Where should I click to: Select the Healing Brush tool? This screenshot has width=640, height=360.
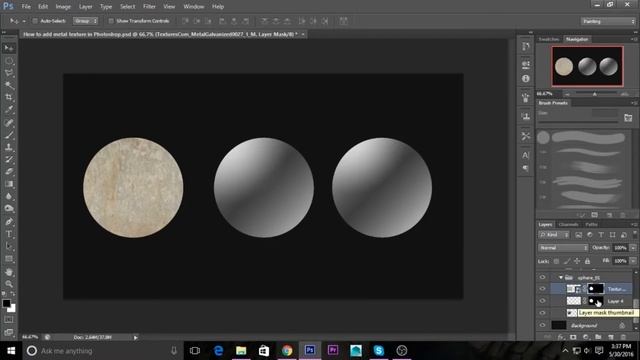point(9,122)
